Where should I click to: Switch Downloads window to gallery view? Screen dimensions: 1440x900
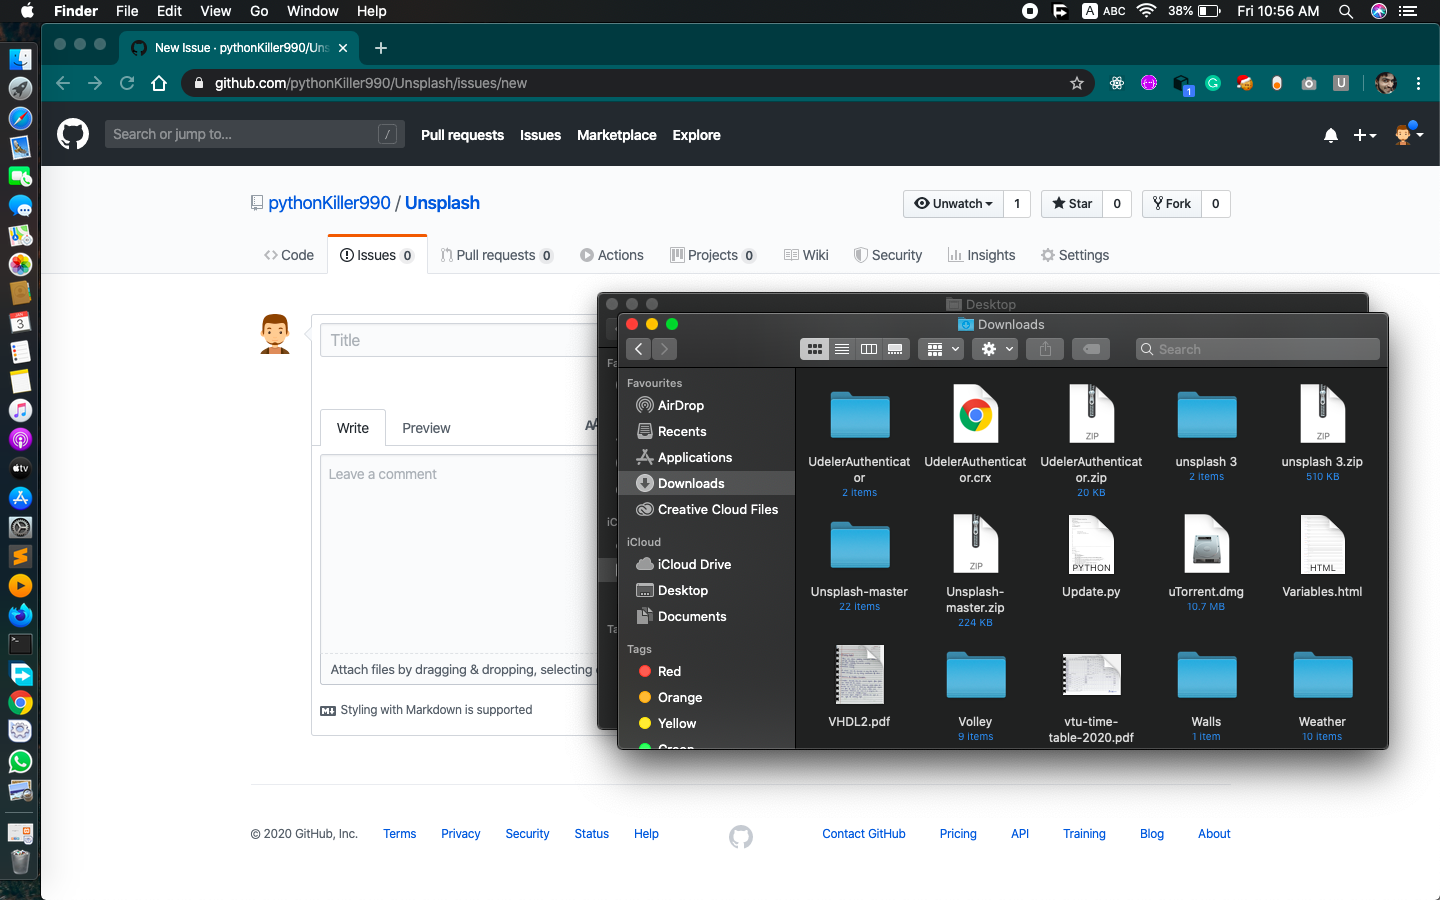[x=895, y=348]
